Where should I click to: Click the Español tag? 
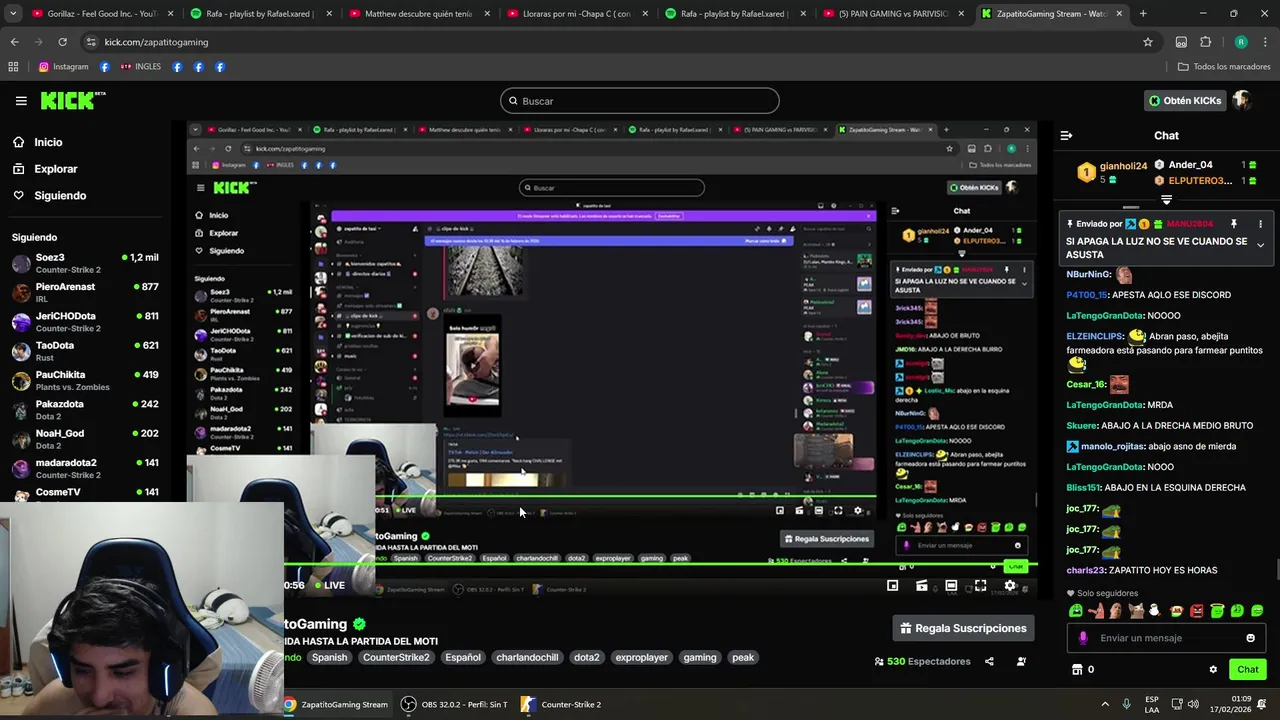coord(463,658)
